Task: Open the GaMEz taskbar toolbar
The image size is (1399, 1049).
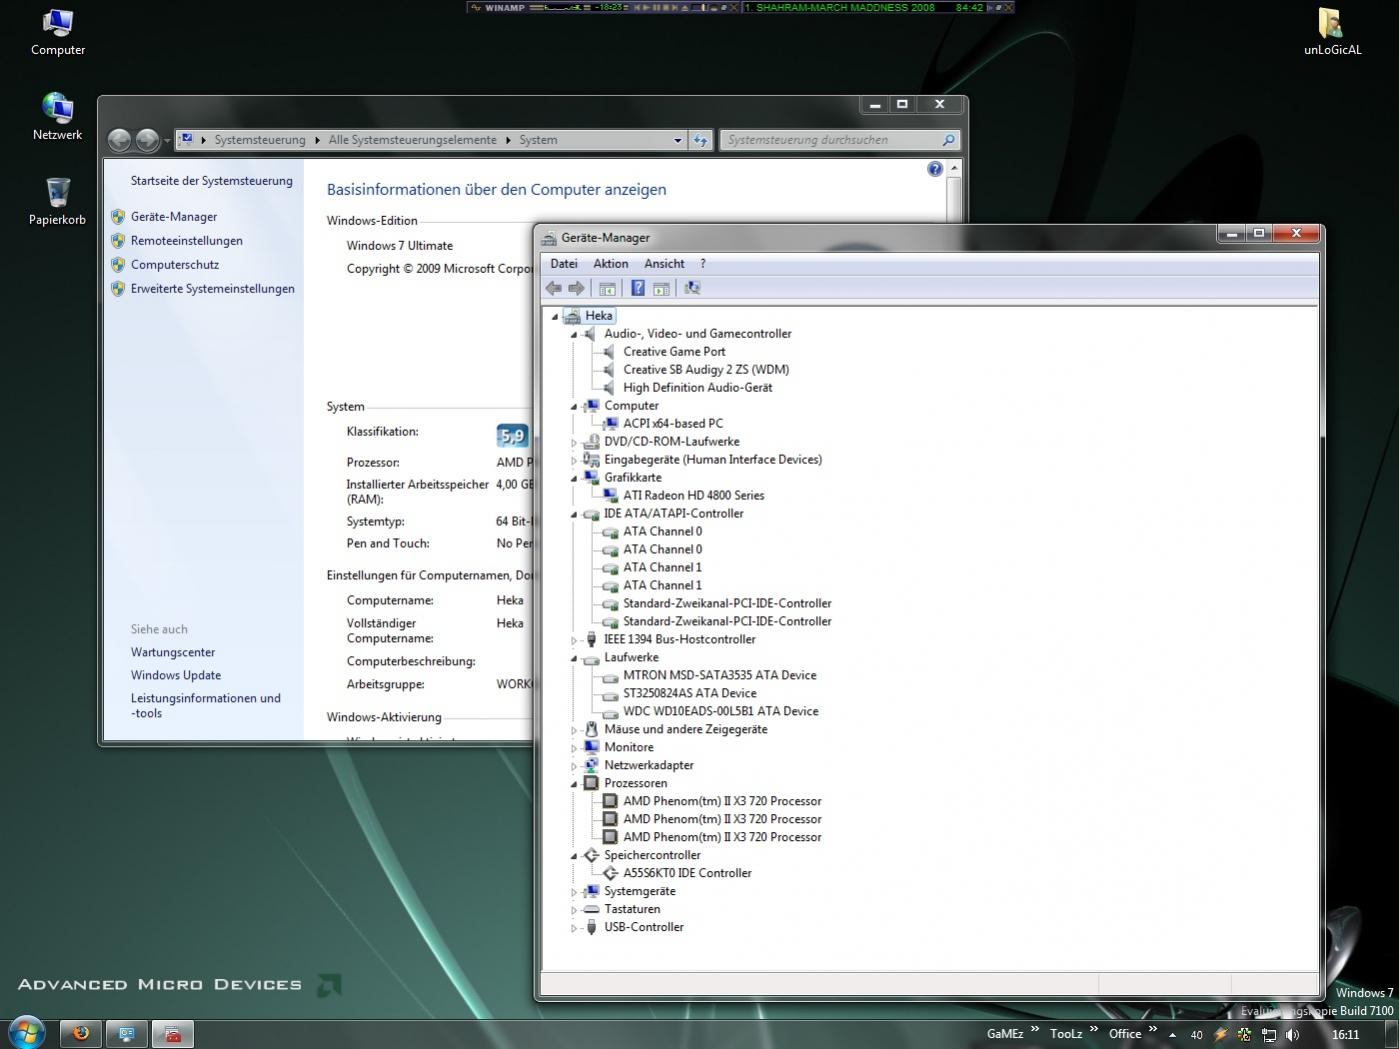Action: coord(1005,1034)
